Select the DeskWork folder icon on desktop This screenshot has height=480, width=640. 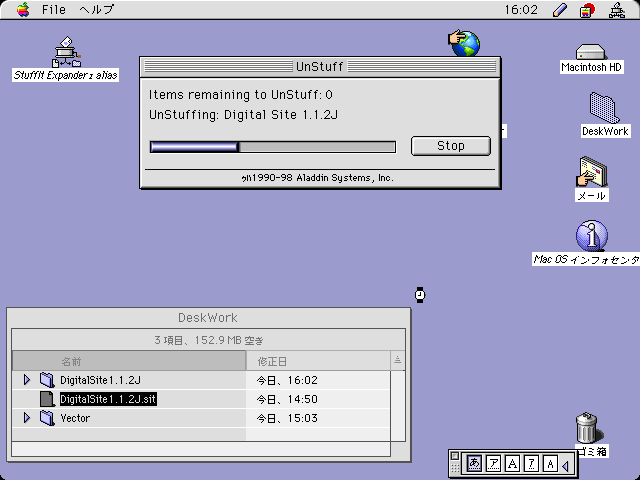coord(604,107)
